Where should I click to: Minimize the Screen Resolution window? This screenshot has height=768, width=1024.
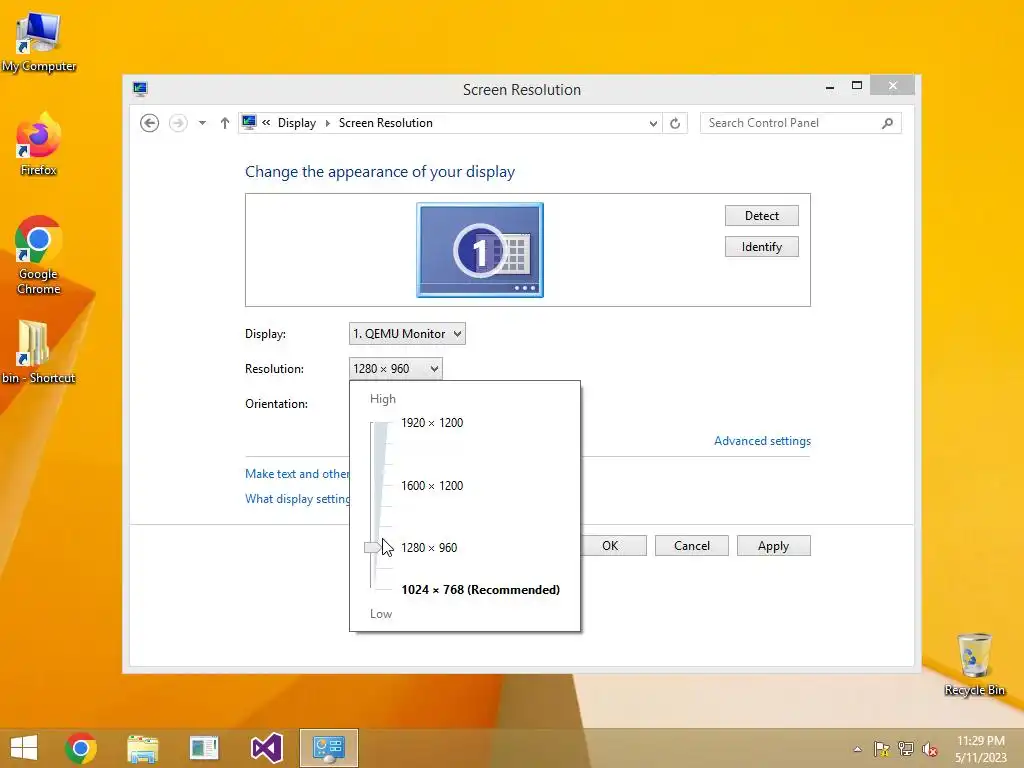pyautogui.click(x=829, y=86)
